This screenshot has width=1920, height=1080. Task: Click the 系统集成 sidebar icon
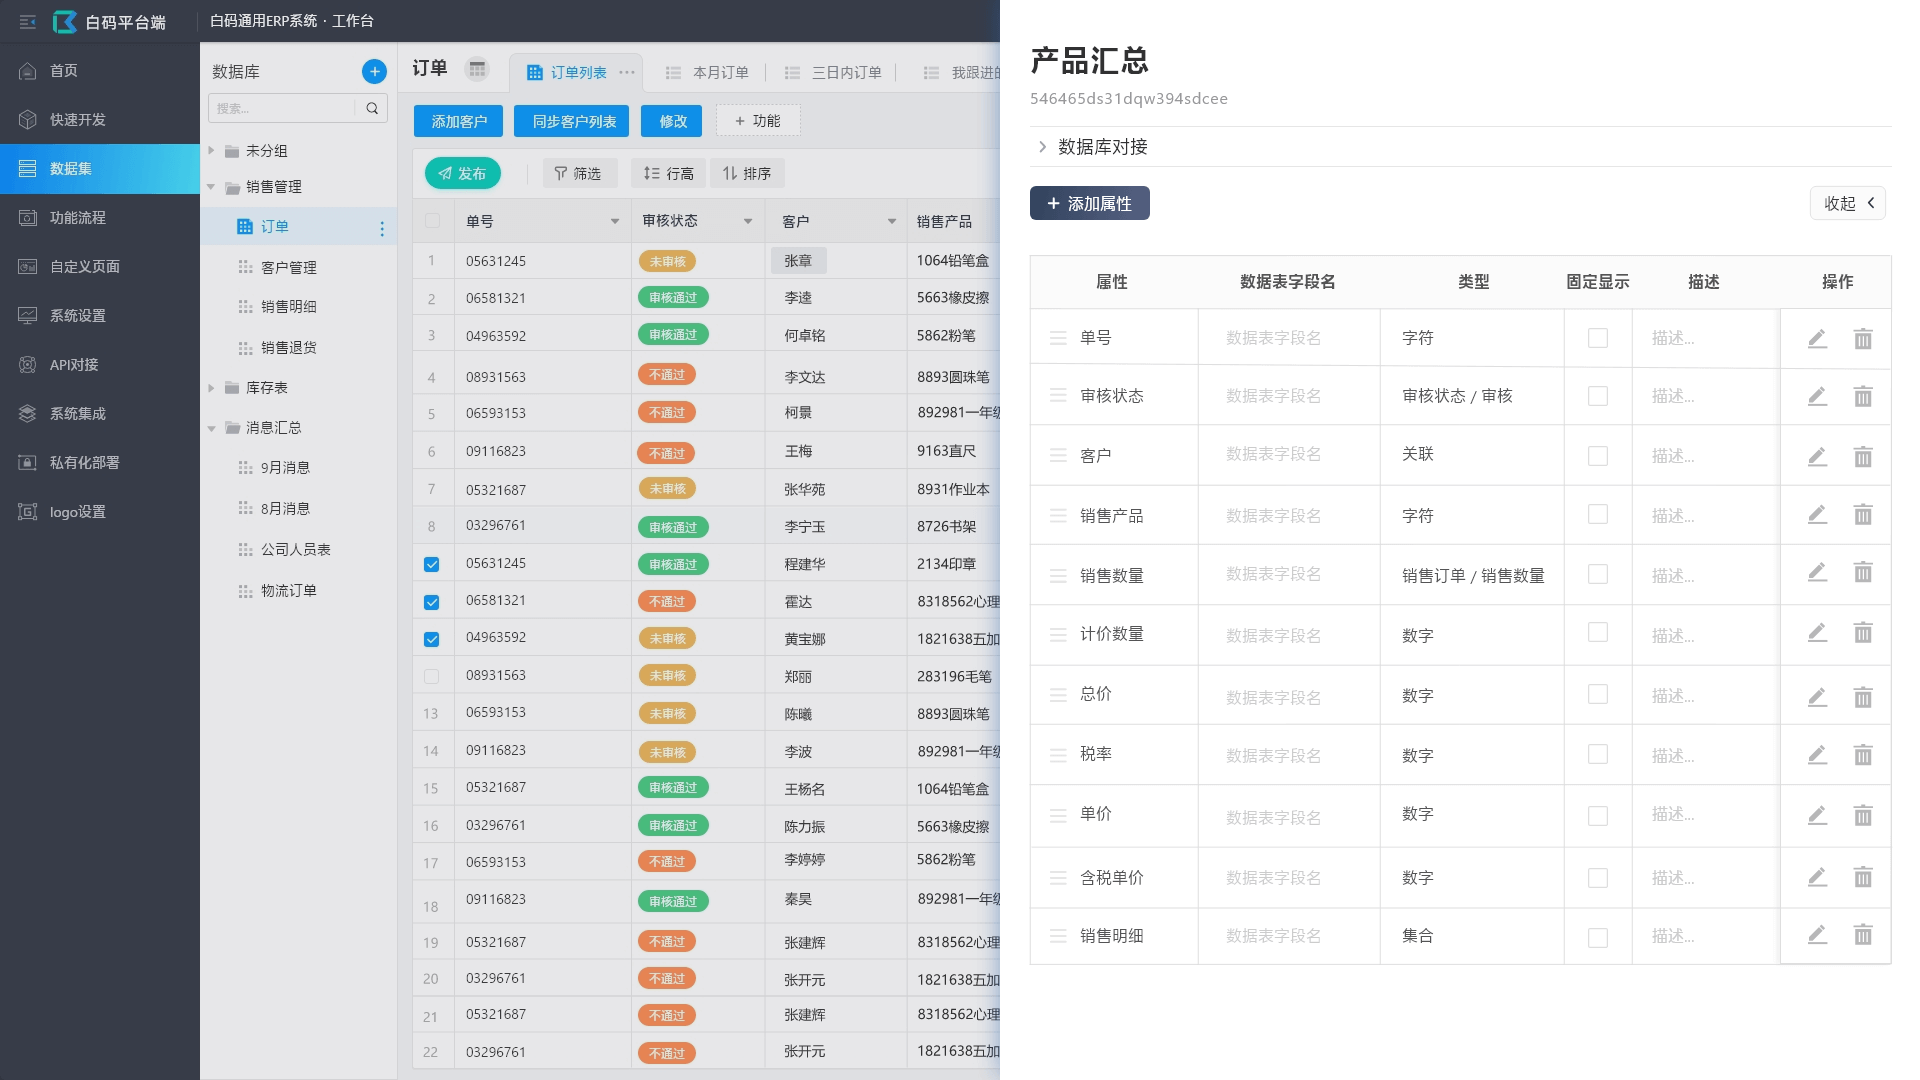click(x=28, y=413)
